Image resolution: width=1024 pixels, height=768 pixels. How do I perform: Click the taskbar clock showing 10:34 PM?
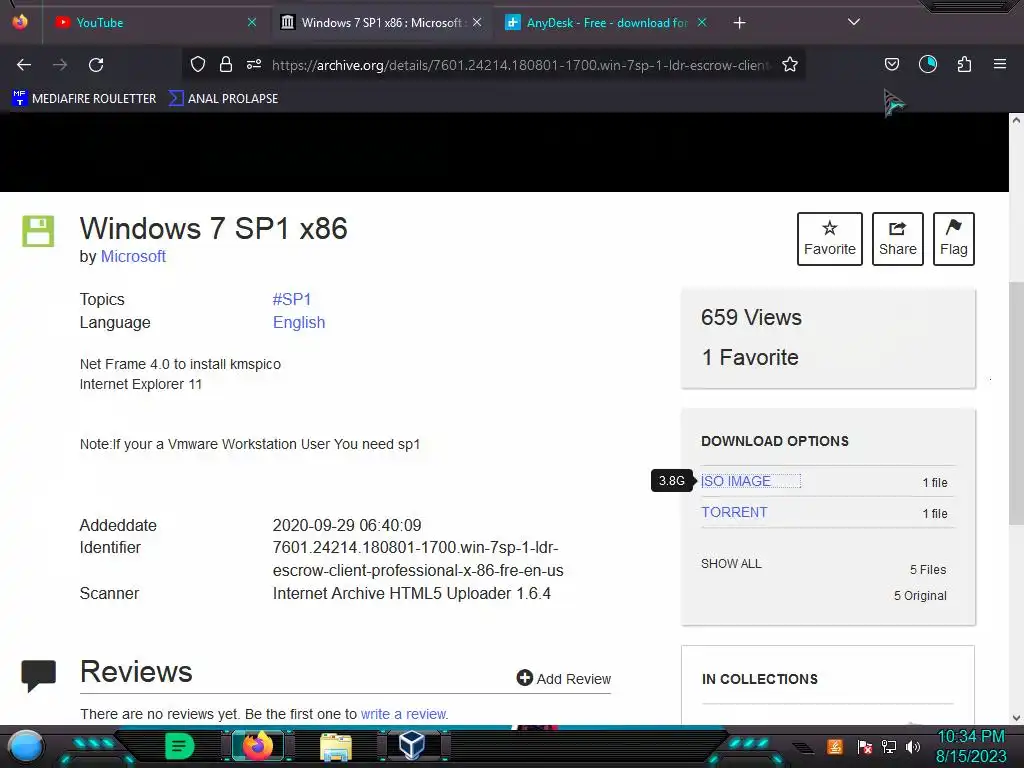pos(971,746)
